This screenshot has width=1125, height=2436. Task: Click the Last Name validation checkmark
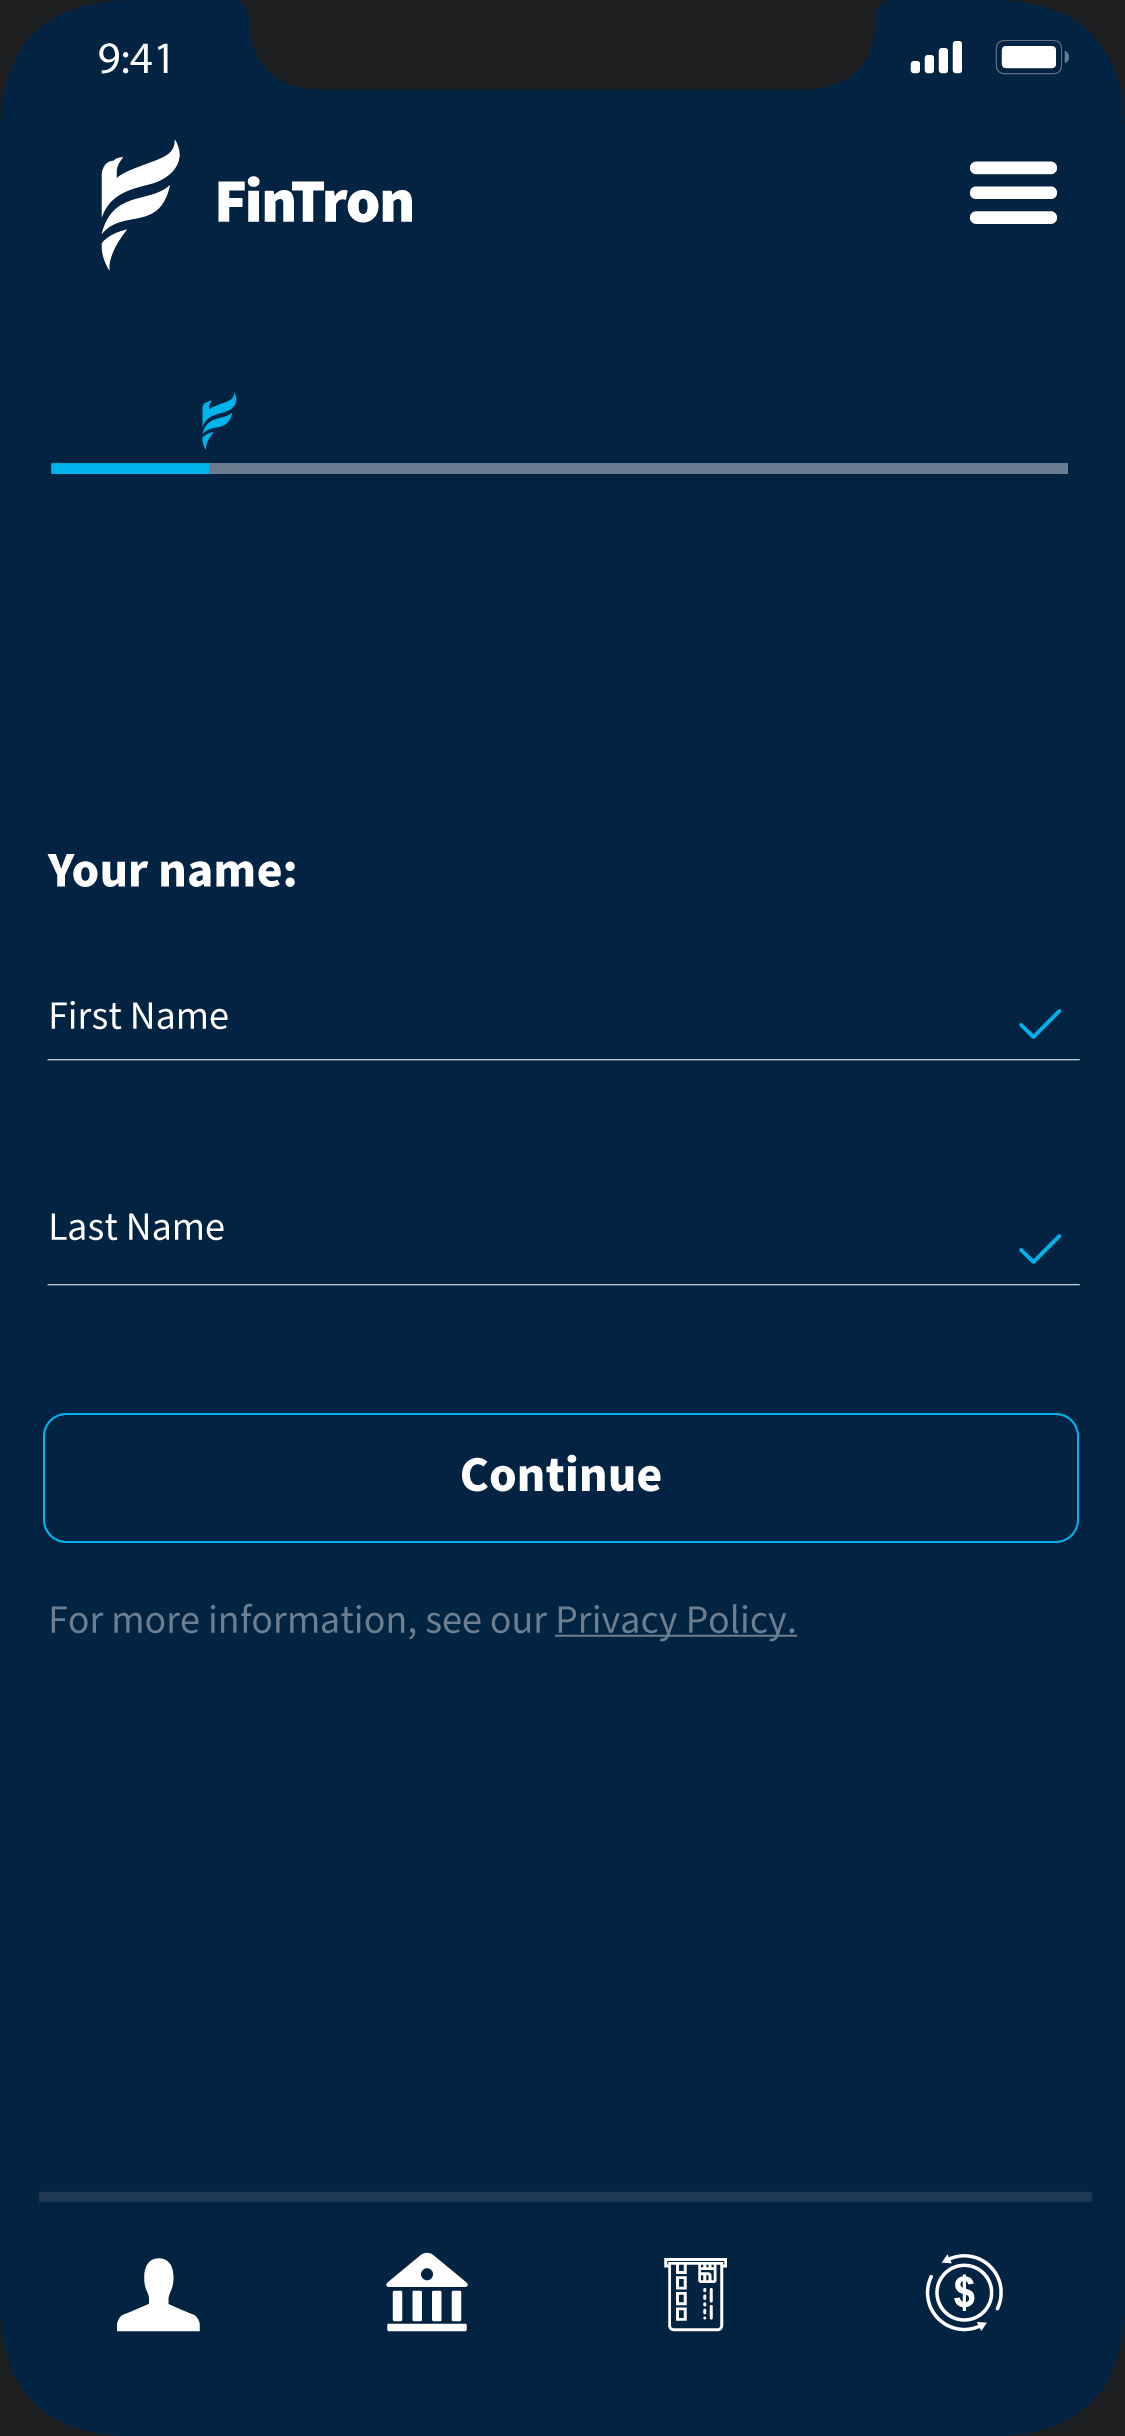click(x=1039, y=1249)
